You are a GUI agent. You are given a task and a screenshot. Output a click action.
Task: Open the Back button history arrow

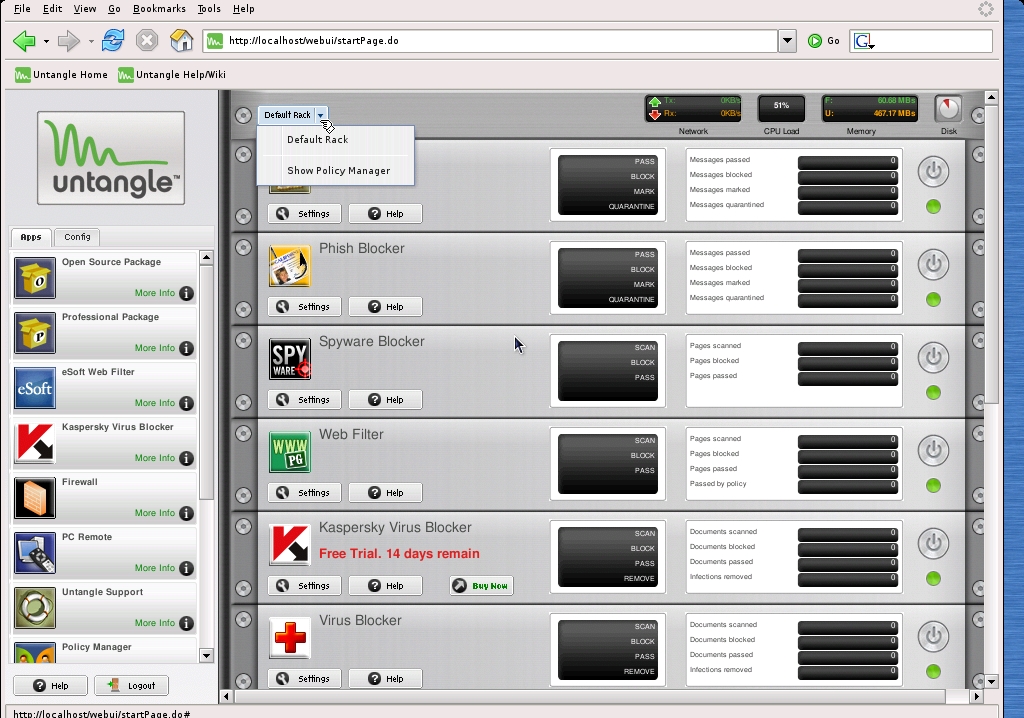46,41
